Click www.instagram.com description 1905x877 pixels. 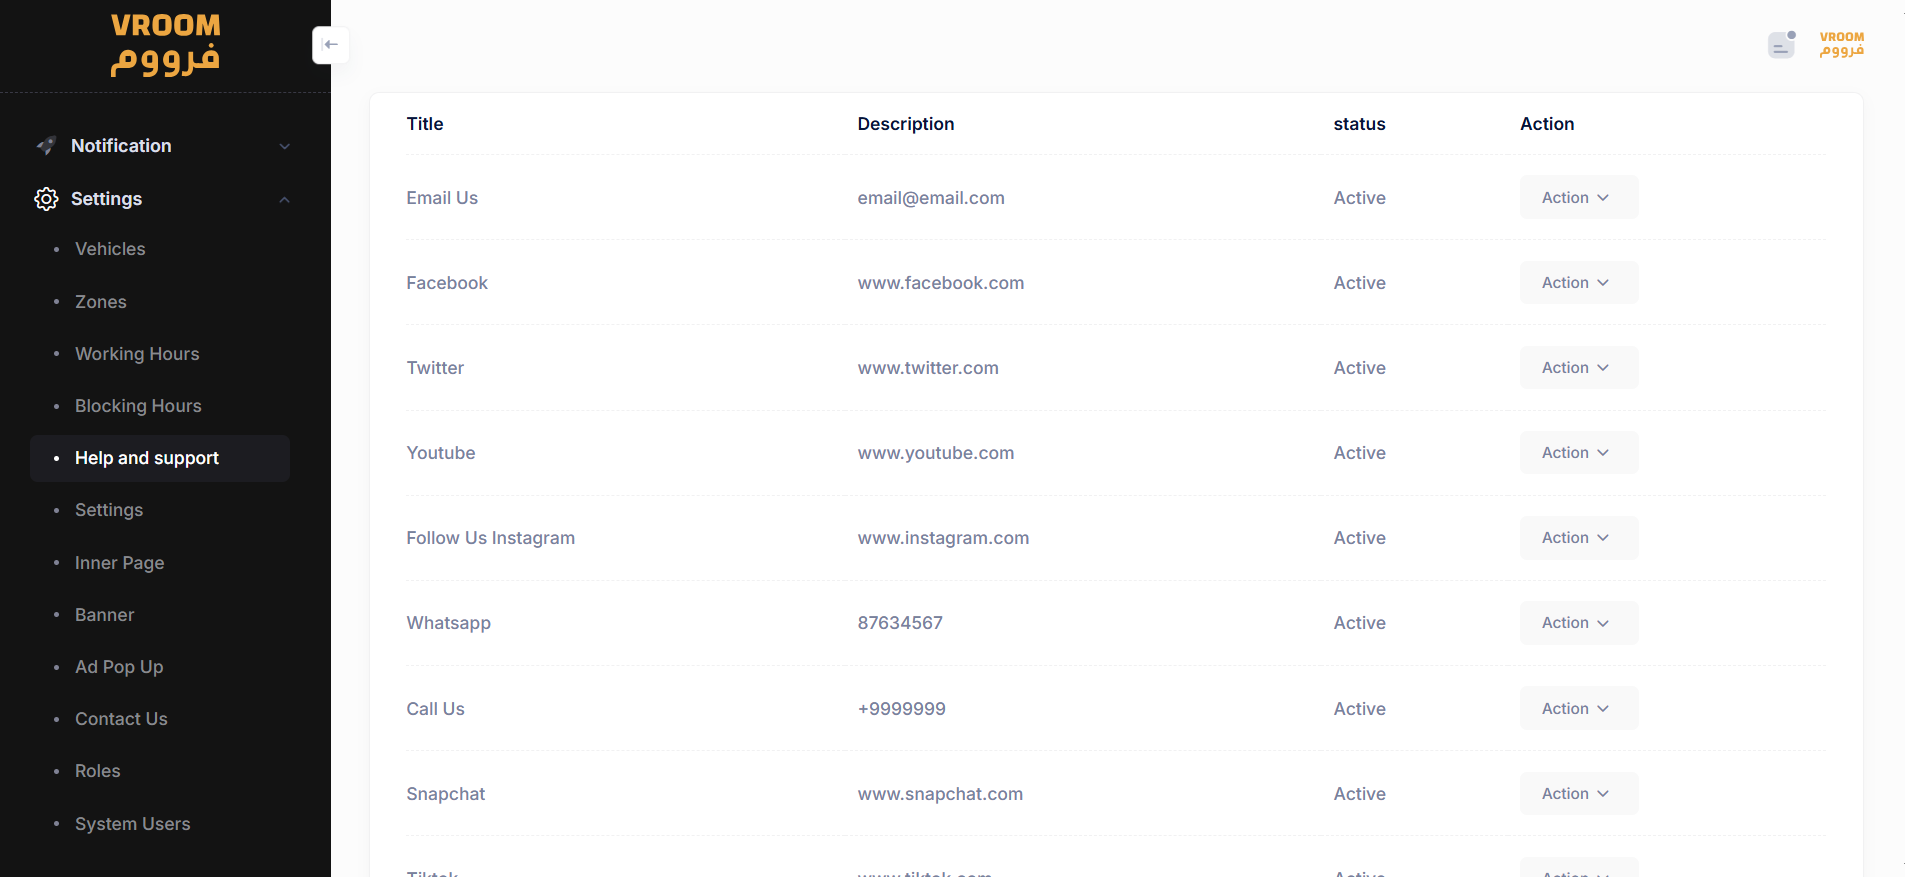click(943, 538)
